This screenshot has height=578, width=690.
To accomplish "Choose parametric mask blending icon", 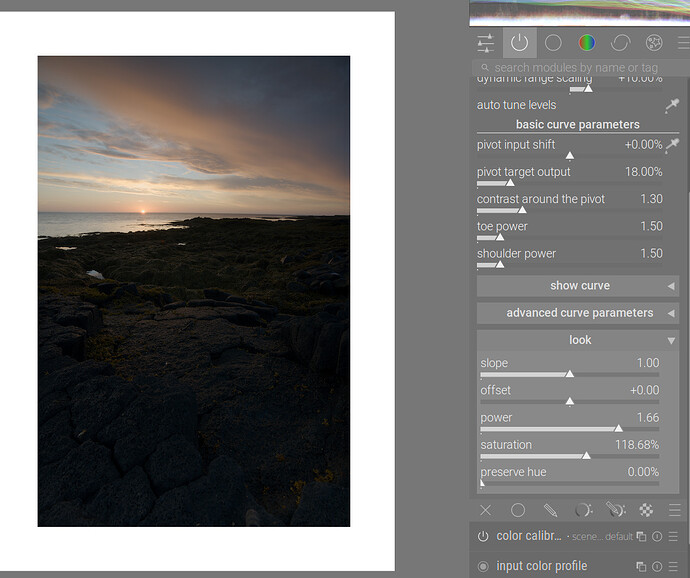I will tap(583, 510).
